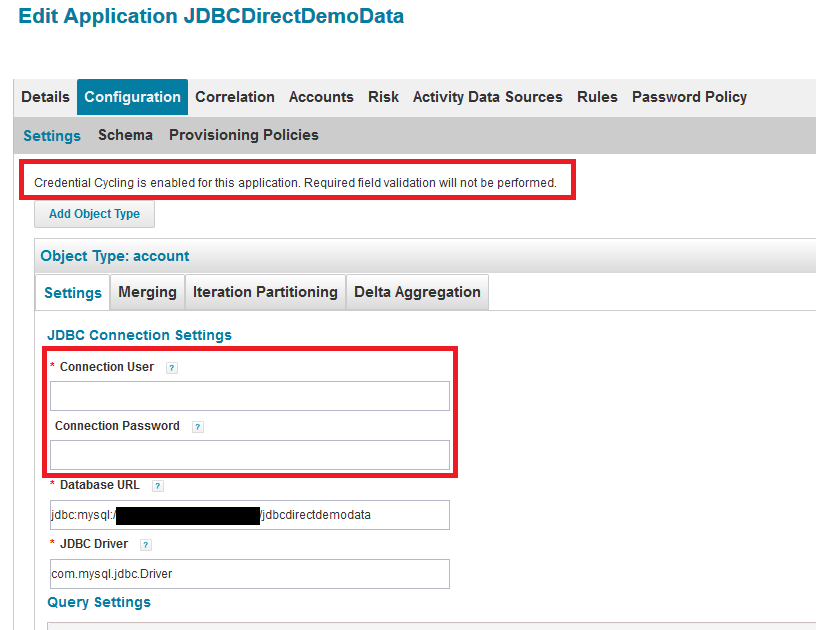Screen dimensions: 816x630
Task: Go to the Accounts tab
Action: tap(321, 97)
